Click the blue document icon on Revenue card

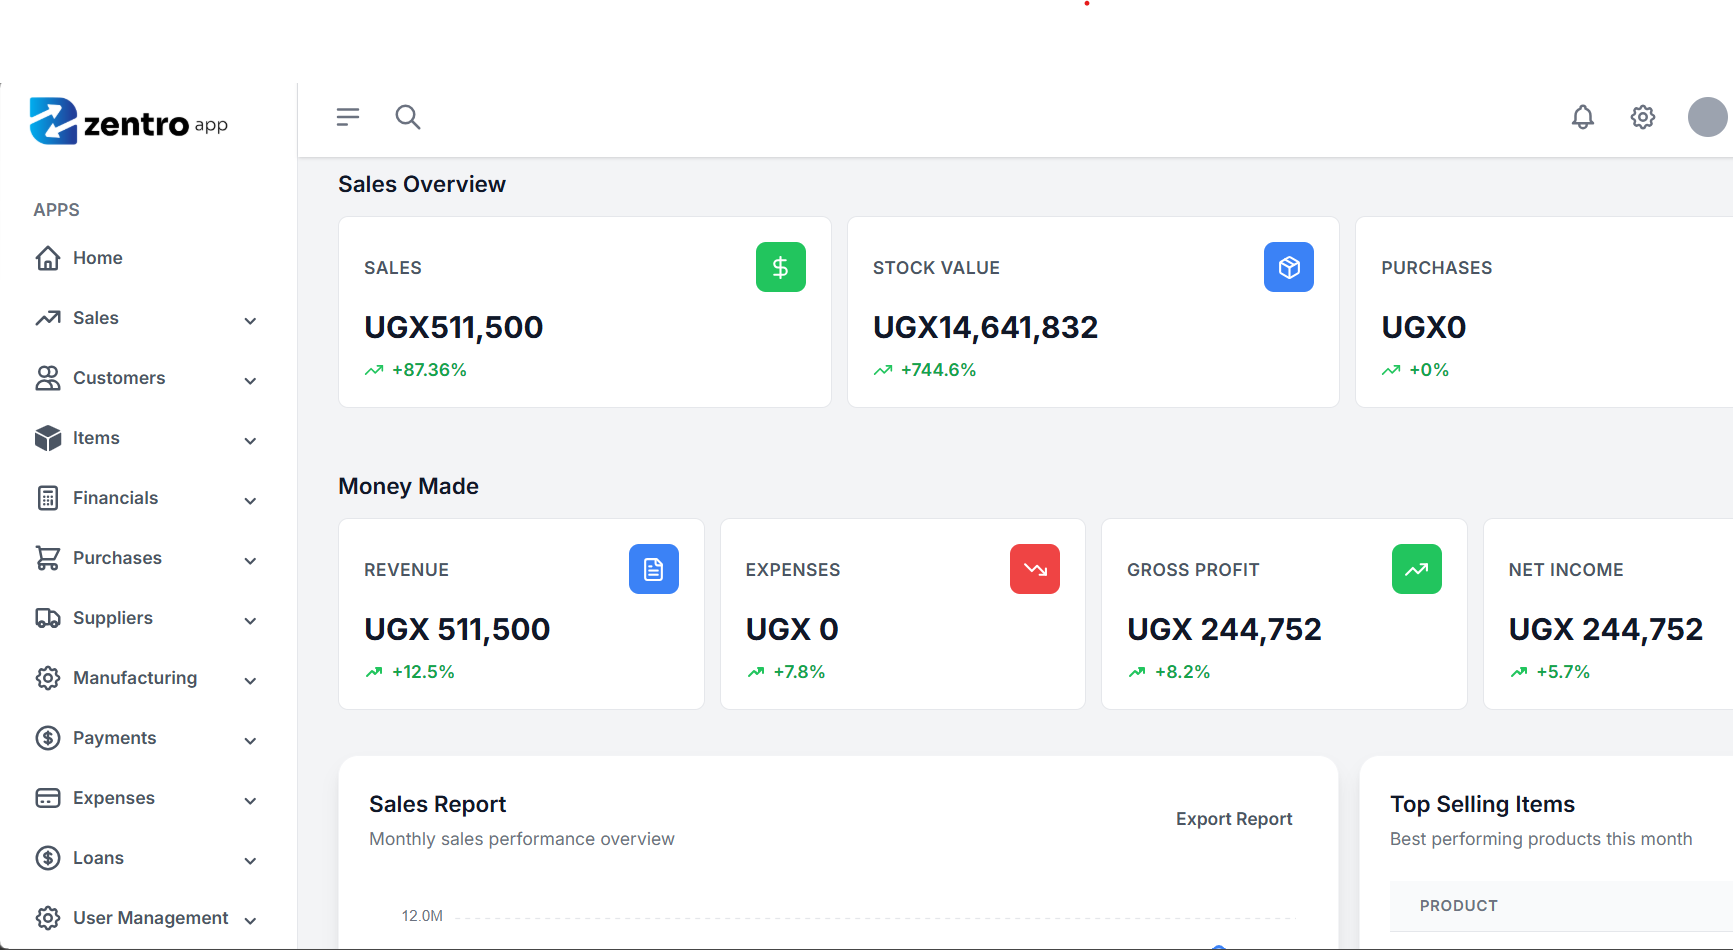pos(654,569)
